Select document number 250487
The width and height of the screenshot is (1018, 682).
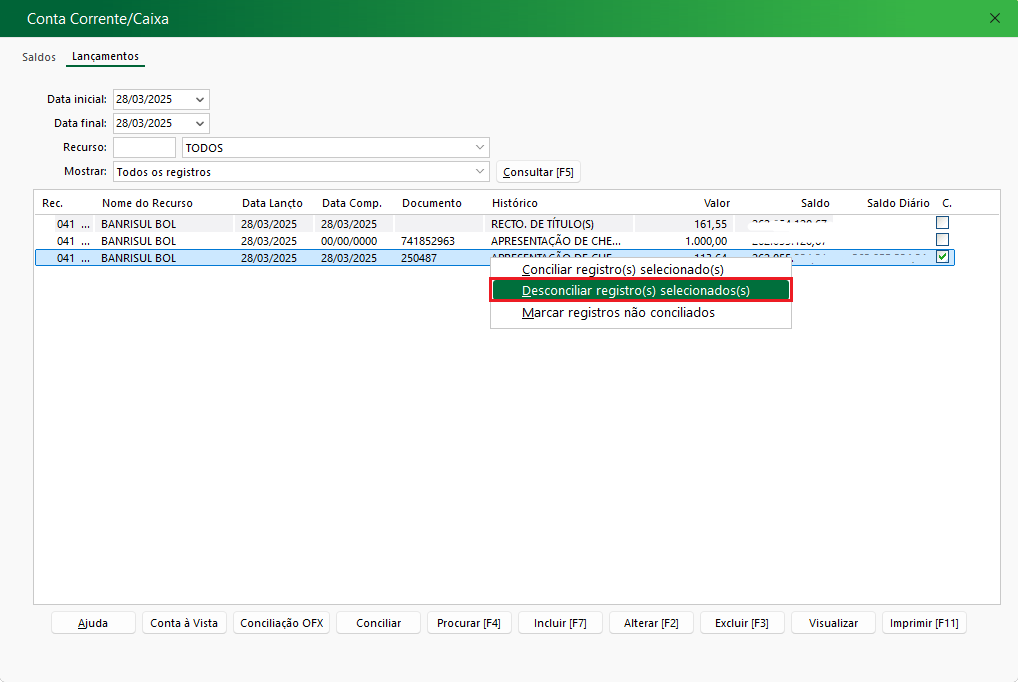pos(419,258)
